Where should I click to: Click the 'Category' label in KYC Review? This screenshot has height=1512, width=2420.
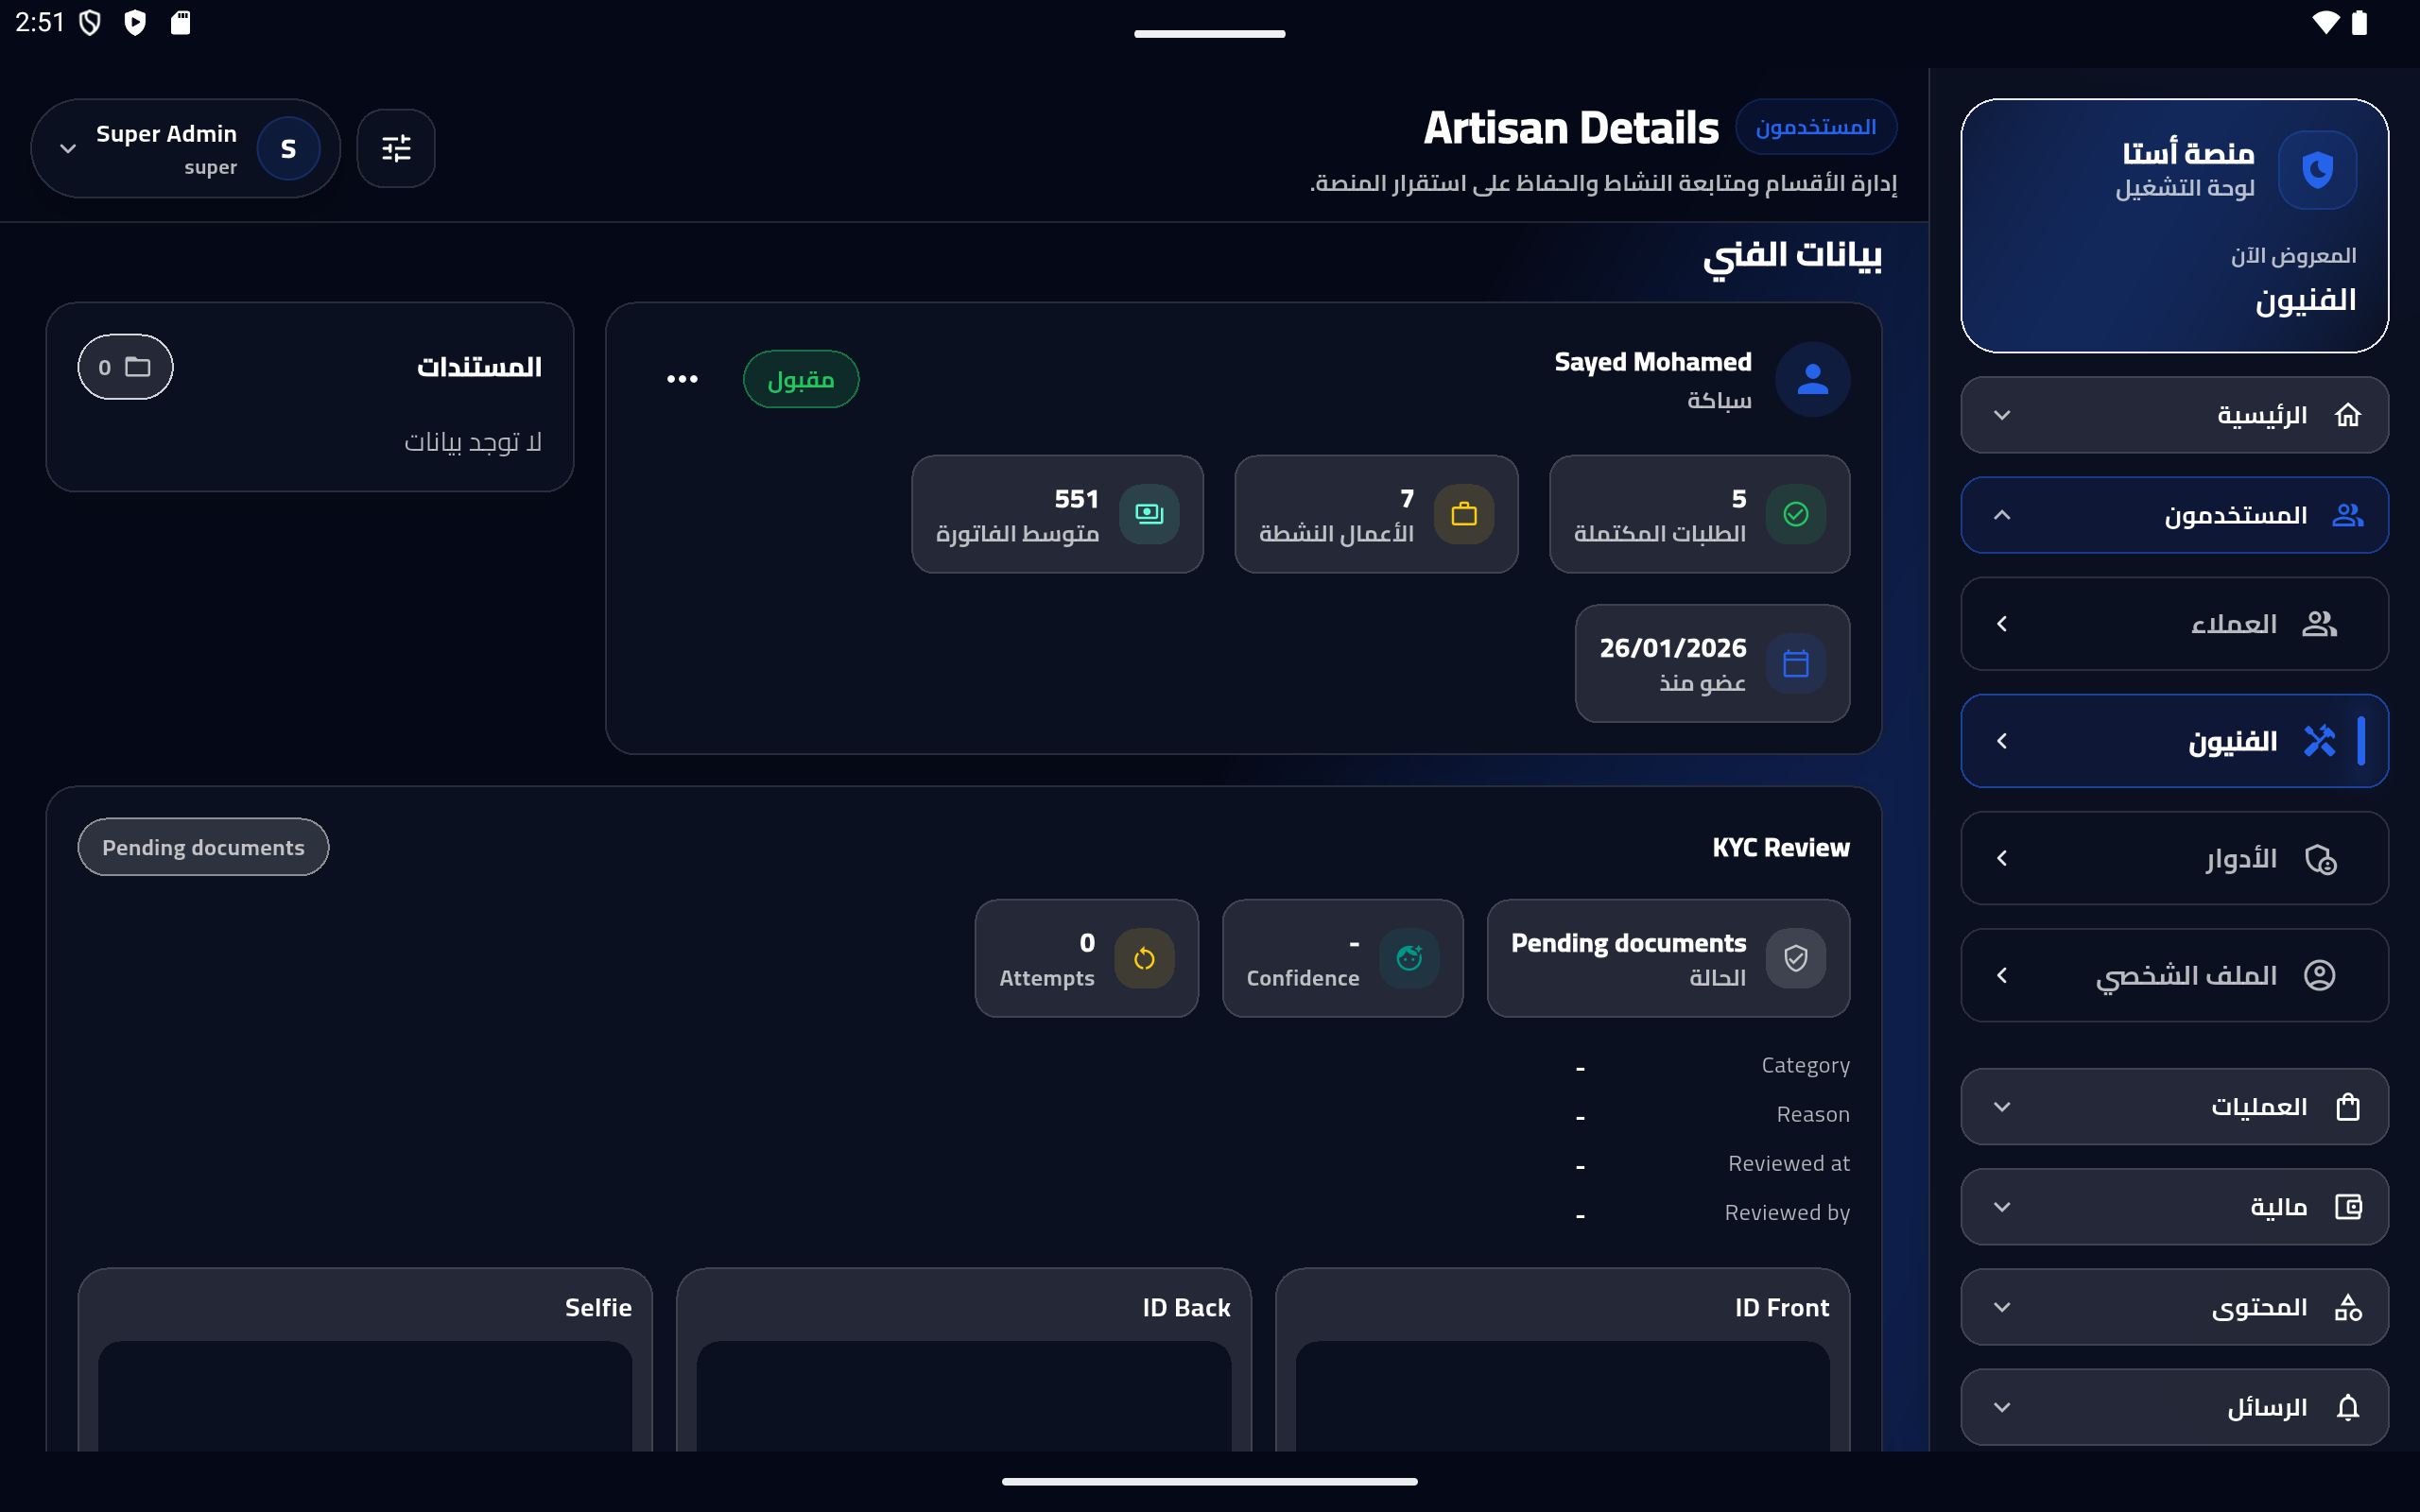1805,1066
